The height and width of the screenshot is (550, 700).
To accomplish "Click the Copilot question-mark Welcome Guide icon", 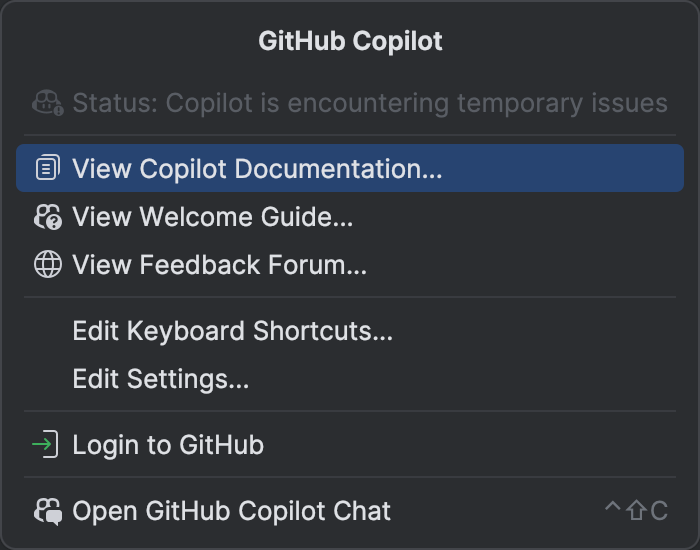I will 48,217.
